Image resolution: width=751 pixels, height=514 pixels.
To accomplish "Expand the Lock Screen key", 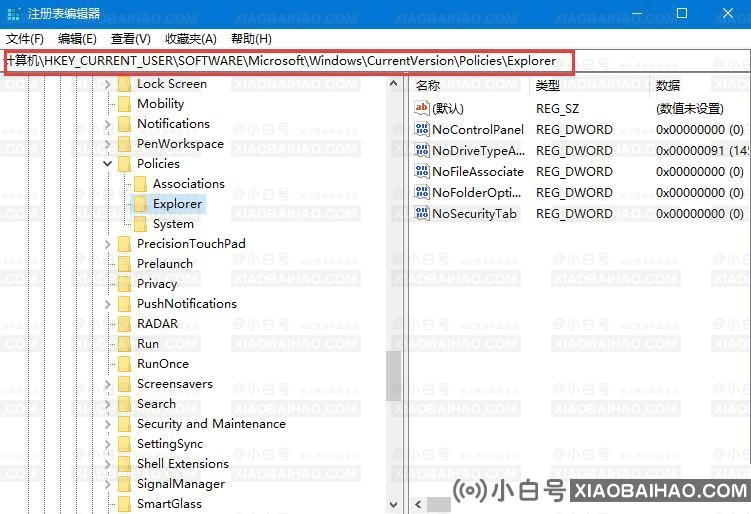I will (108, 85).
